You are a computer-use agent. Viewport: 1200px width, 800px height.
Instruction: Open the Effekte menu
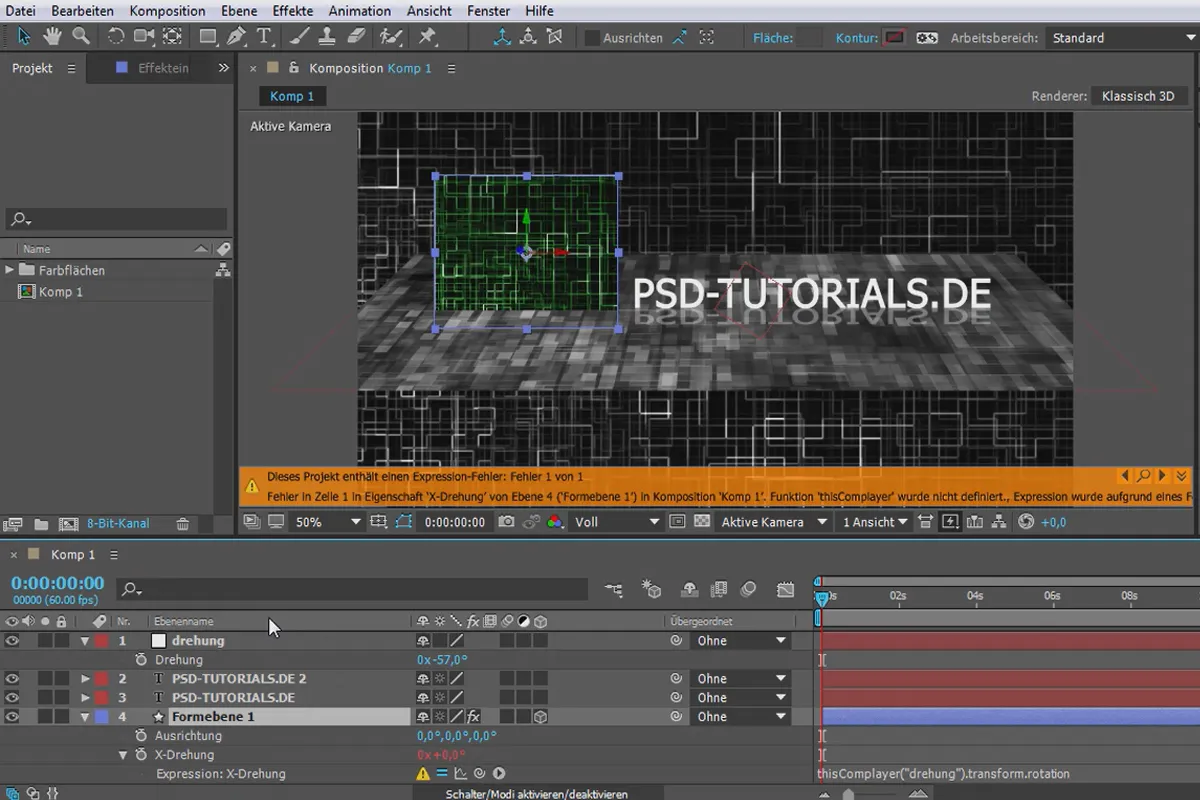(293, 11)
